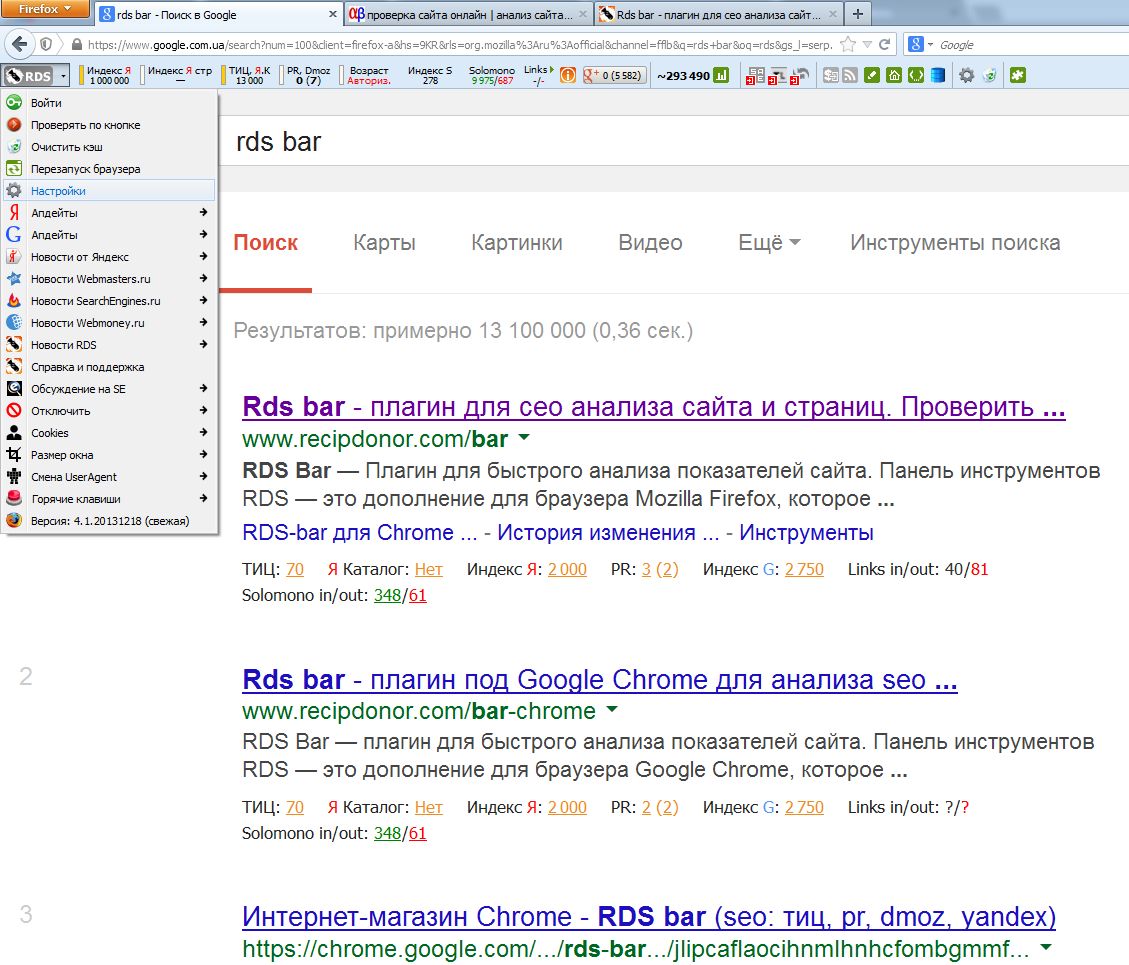Click the orange info icon in RDS toolbar

point(567,75)
